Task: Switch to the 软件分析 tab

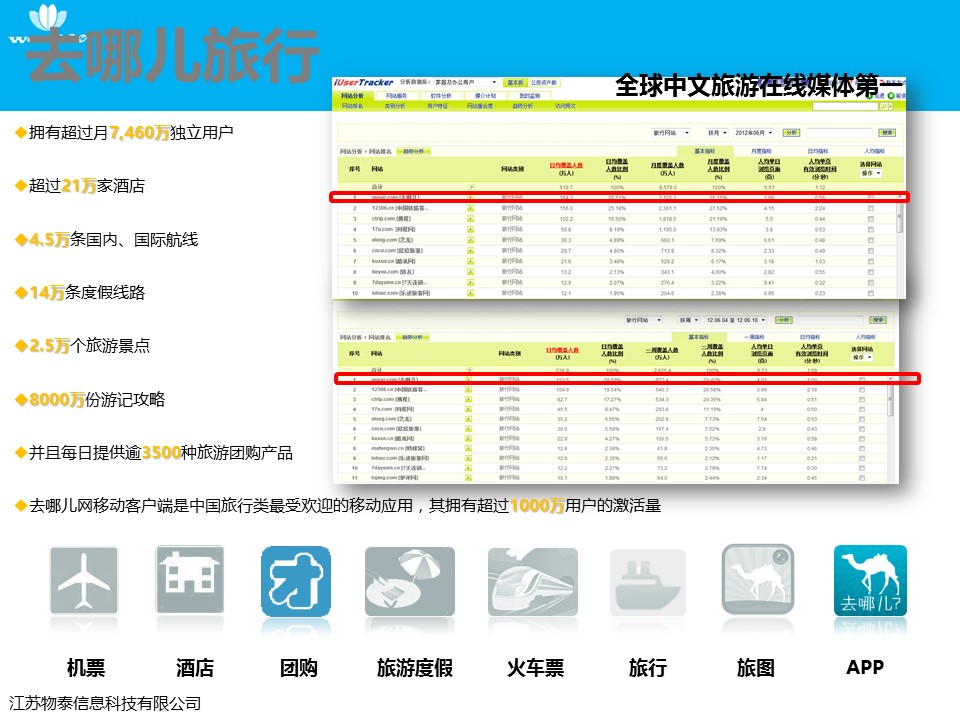Action: click(441, 96)
